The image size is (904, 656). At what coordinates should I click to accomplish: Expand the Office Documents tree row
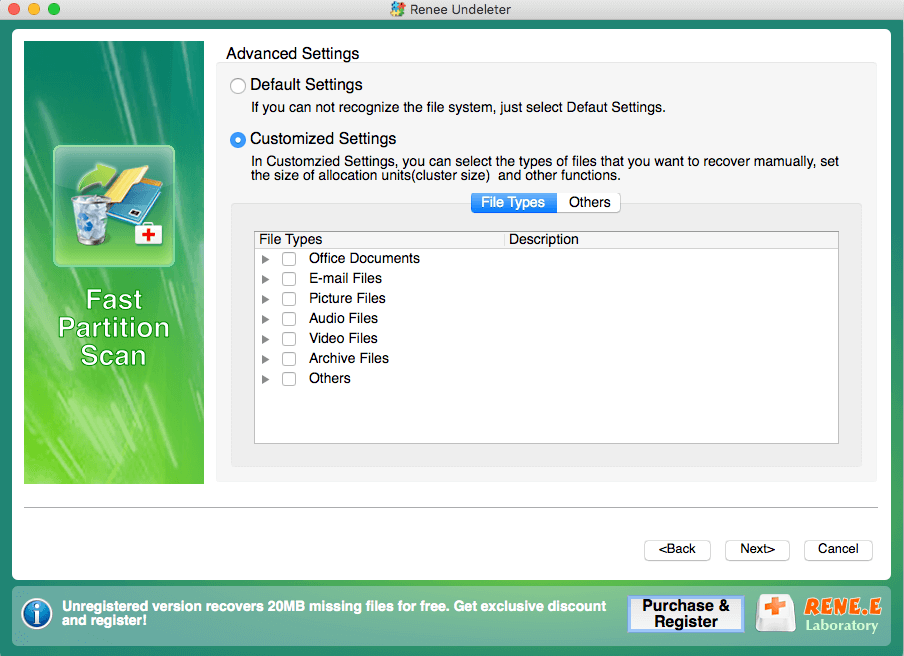[x=265, y=259]
